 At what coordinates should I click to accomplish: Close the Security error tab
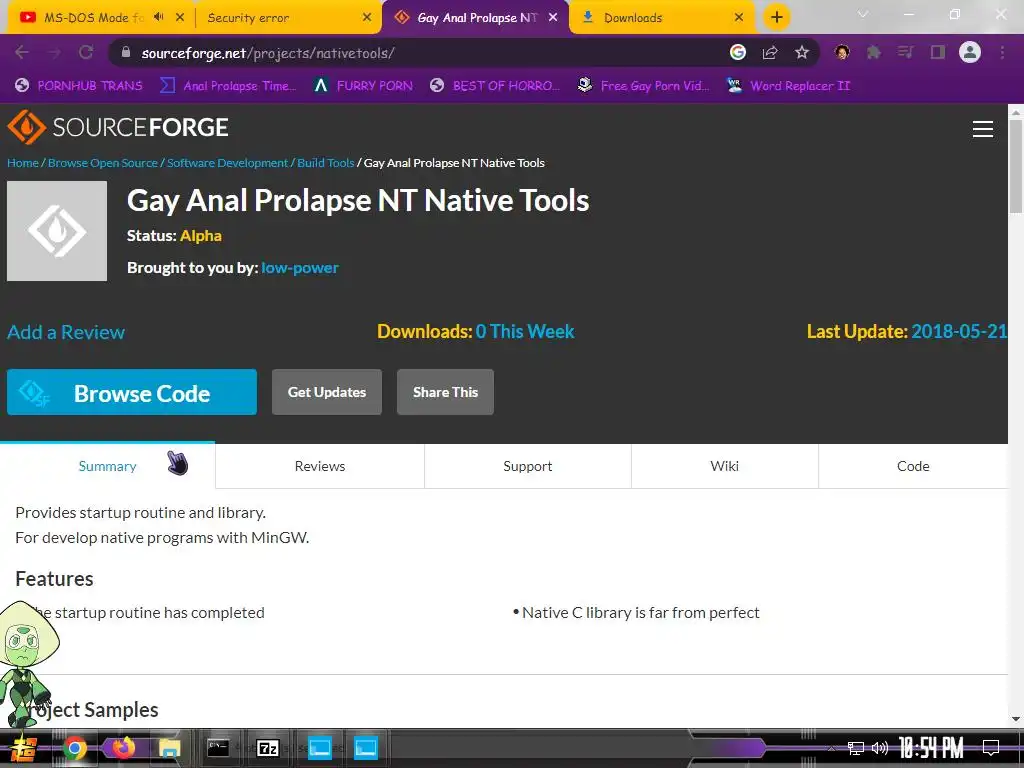(368, 18)
